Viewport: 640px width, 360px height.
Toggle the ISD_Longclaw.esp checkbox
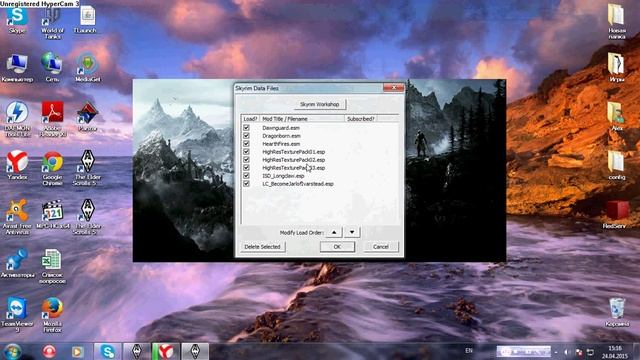pos(246,176)
